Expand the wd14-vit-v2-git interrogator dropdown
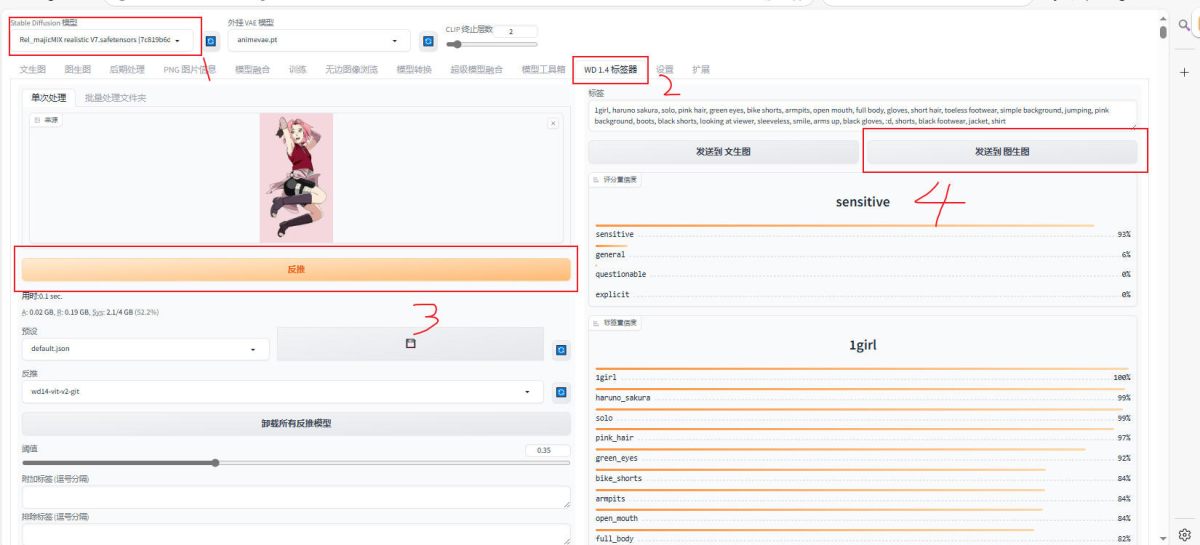The height and width of the screenshot is (545, 1200). (x=280, y=392)
